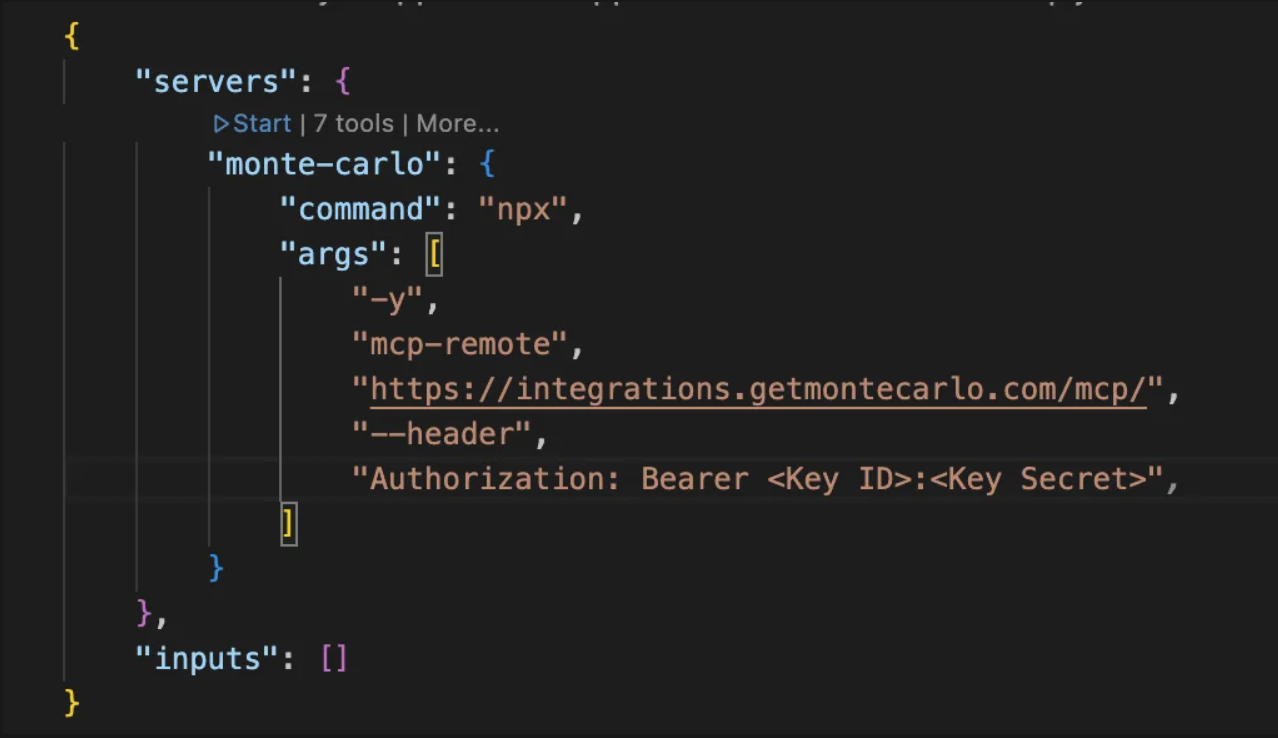Click the "-y" argument string
The width and height of the screenshot is (1278, 738).
[x=388, y=299]
